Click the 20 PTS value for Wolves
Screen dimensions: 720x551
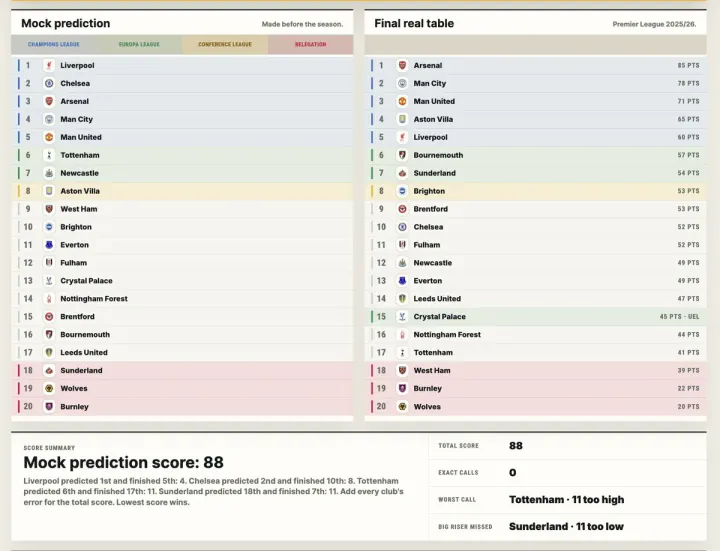[688, 406]
